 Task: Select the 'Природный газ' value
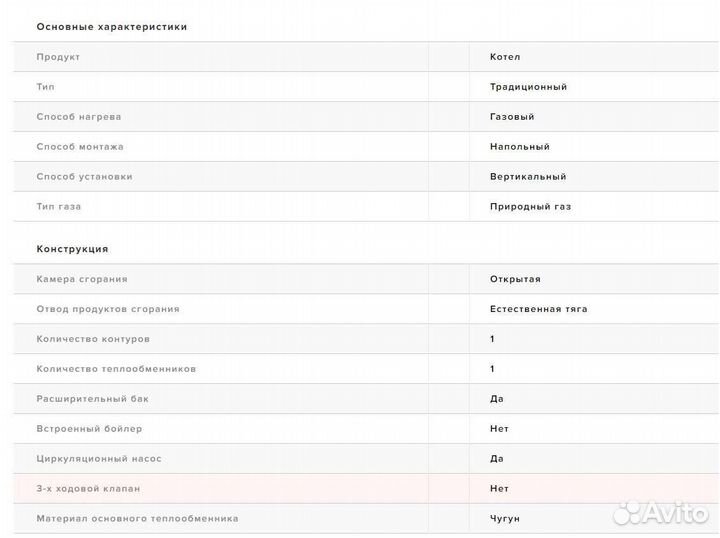pos(530,207)
